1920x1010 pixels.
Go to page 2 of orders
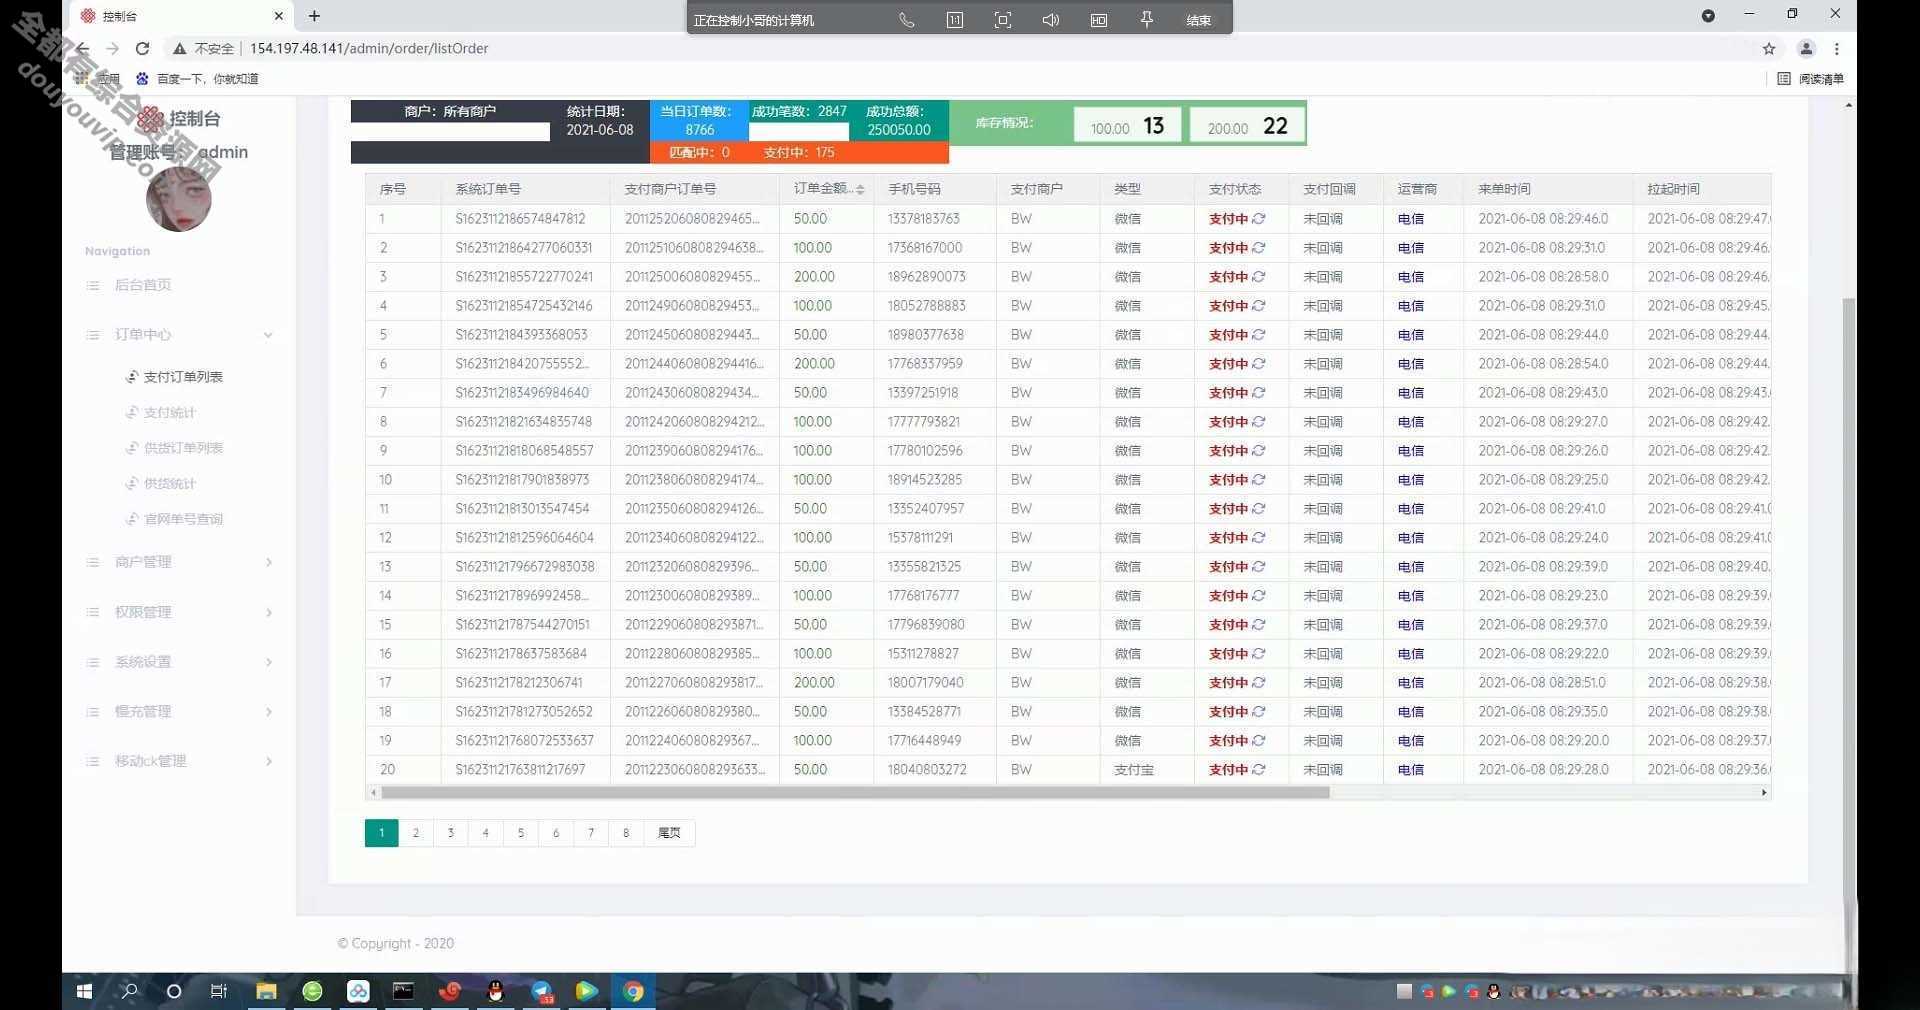click(416, 833)
